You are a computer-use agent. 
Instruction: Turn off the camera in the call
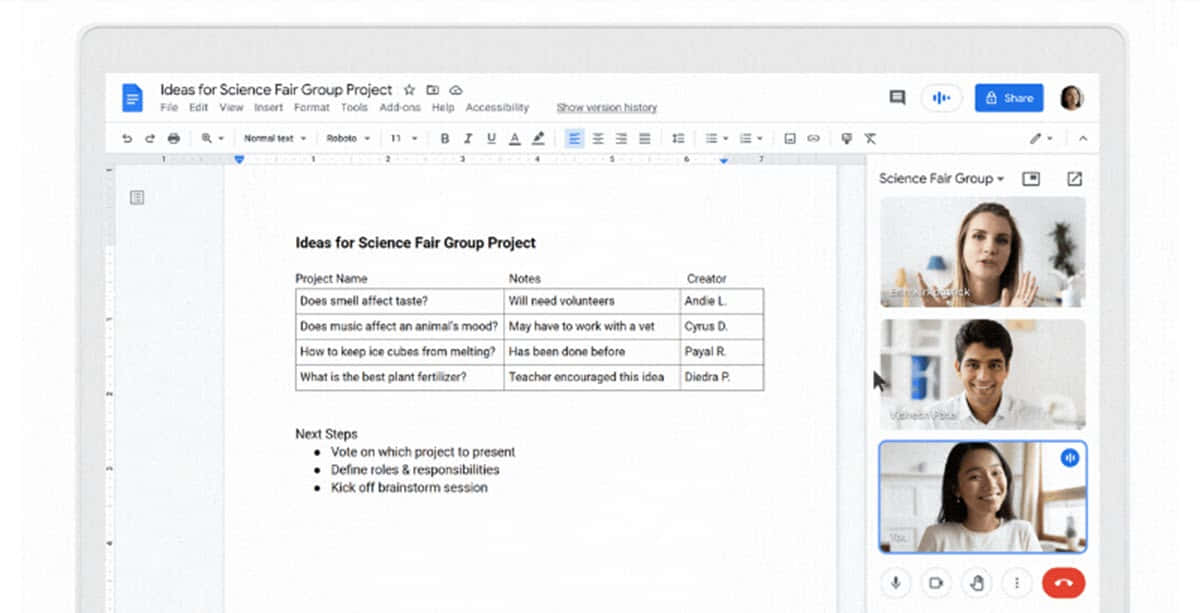click(936, 582)
